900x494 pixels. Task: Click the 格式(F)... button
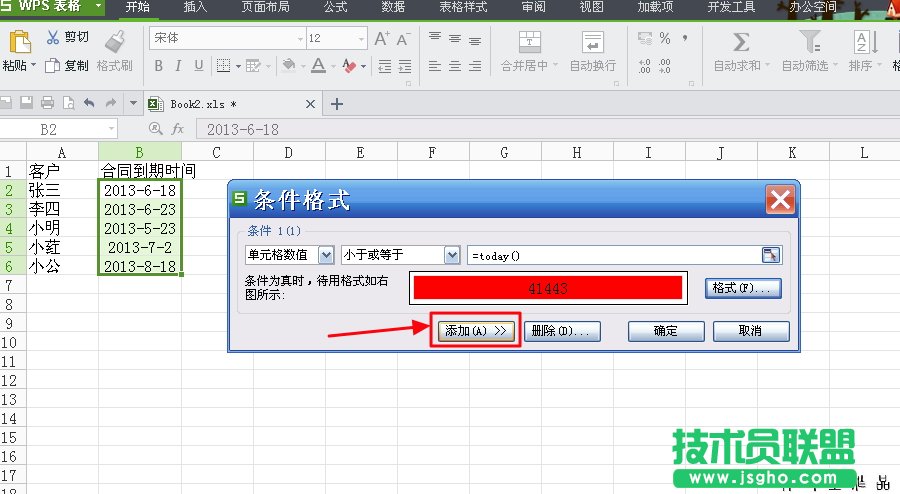(x=743, y=288)
